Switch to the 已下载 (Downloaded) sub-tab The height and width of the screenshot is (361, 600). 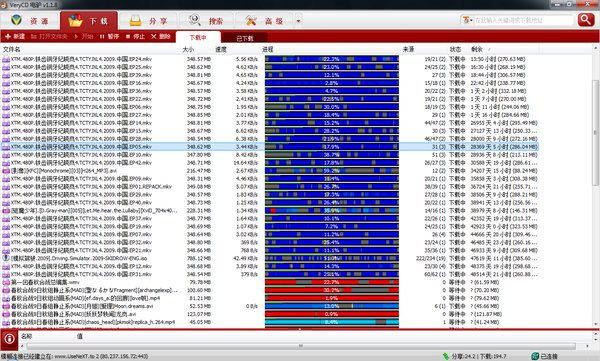click(x=245, y=38)
